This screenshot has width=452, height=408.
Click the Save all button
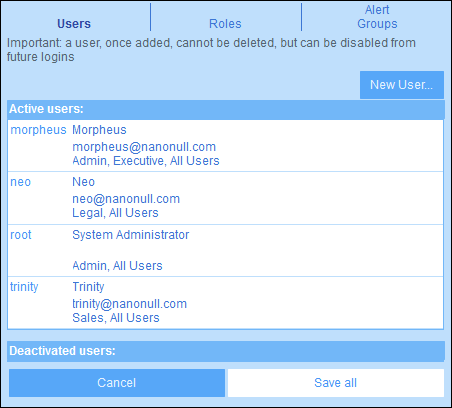point(336,383)
